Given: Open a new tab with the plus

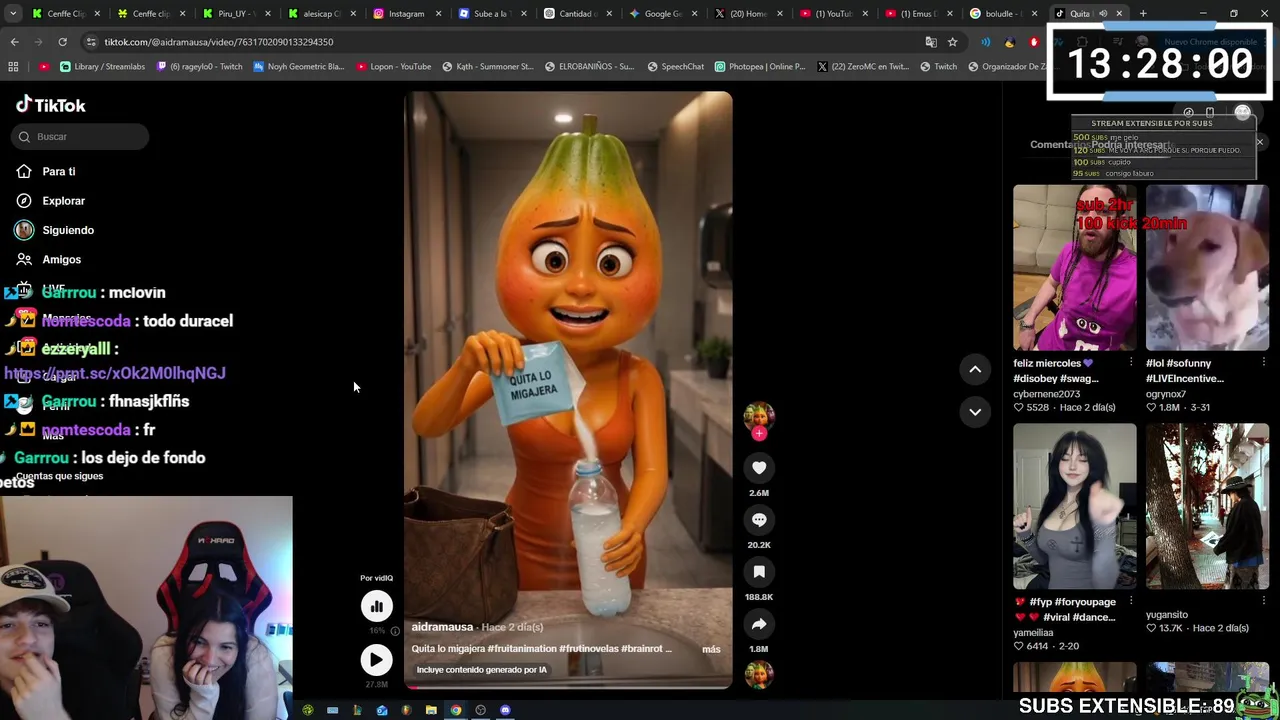Looking at the screenshot, I should click(x=1143, y=14).
